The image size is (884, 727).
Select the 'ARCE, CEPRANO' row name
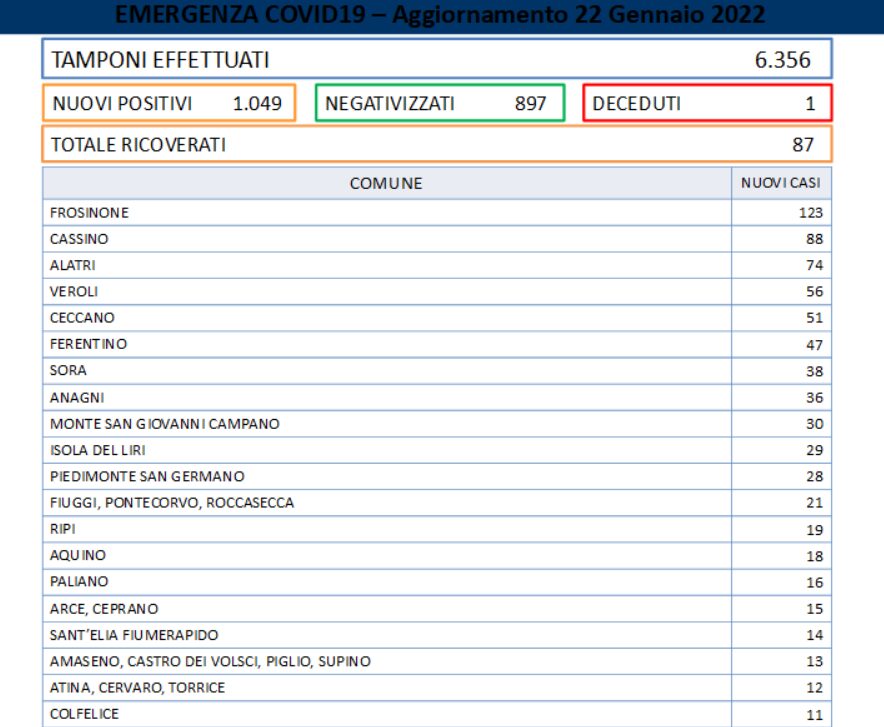click(x=104, y=609)
